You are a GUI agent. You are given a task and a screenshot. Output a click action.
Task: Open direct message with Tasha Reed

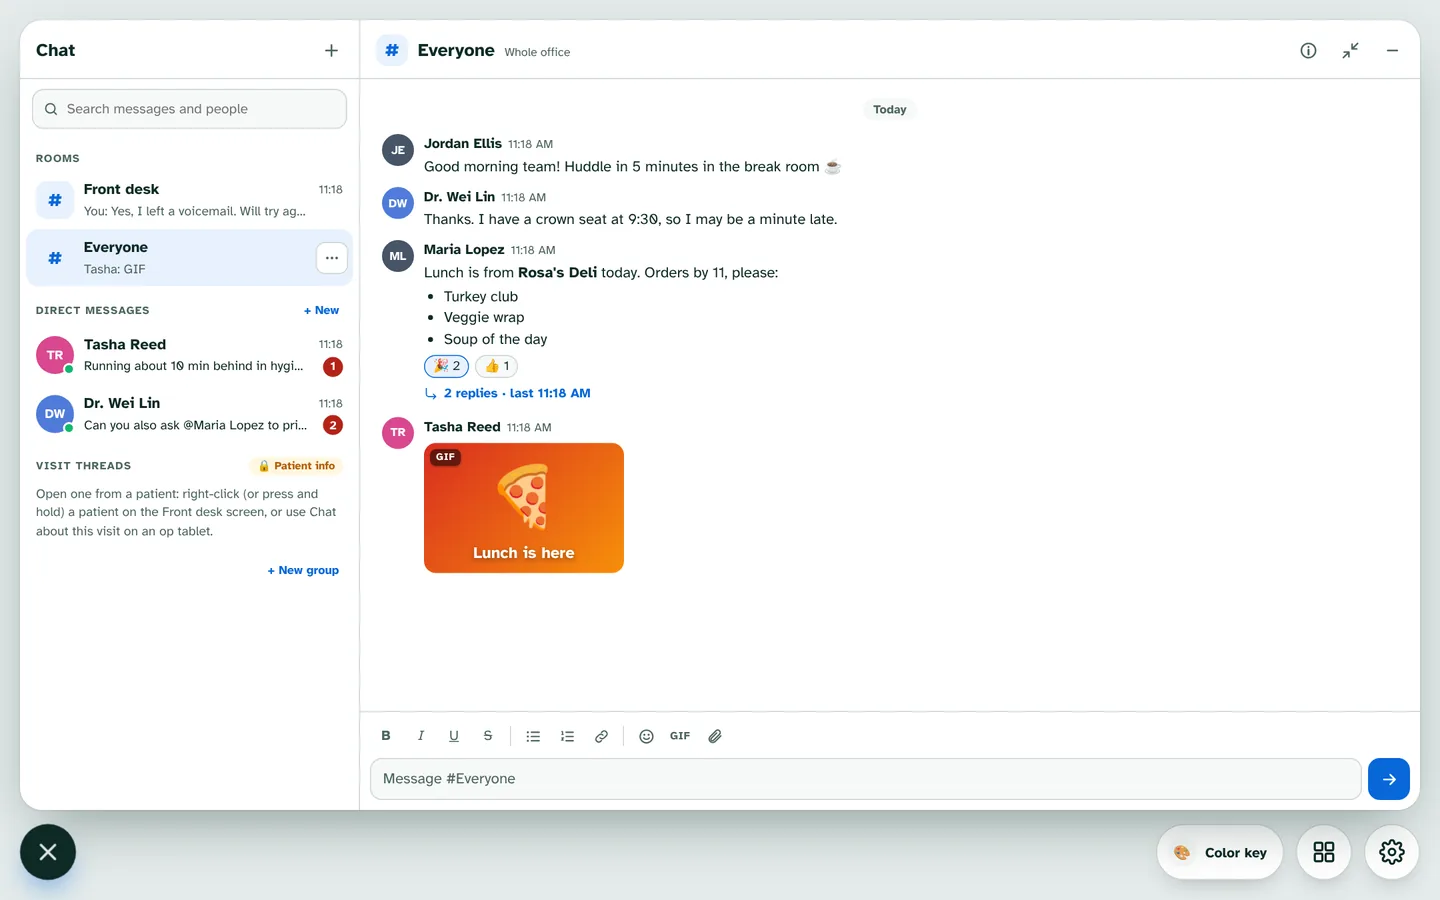coord(189,355)
